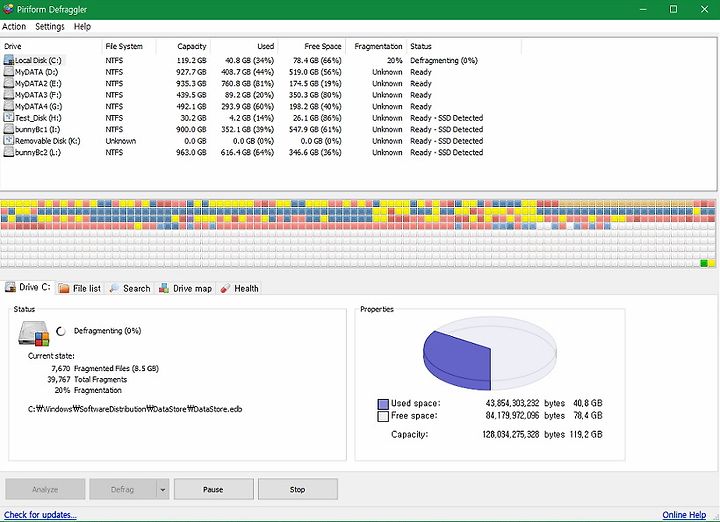Click the MyDATA3 (F:) drive icon
This screenshot has width=720, height=522.
click(9, 95)
